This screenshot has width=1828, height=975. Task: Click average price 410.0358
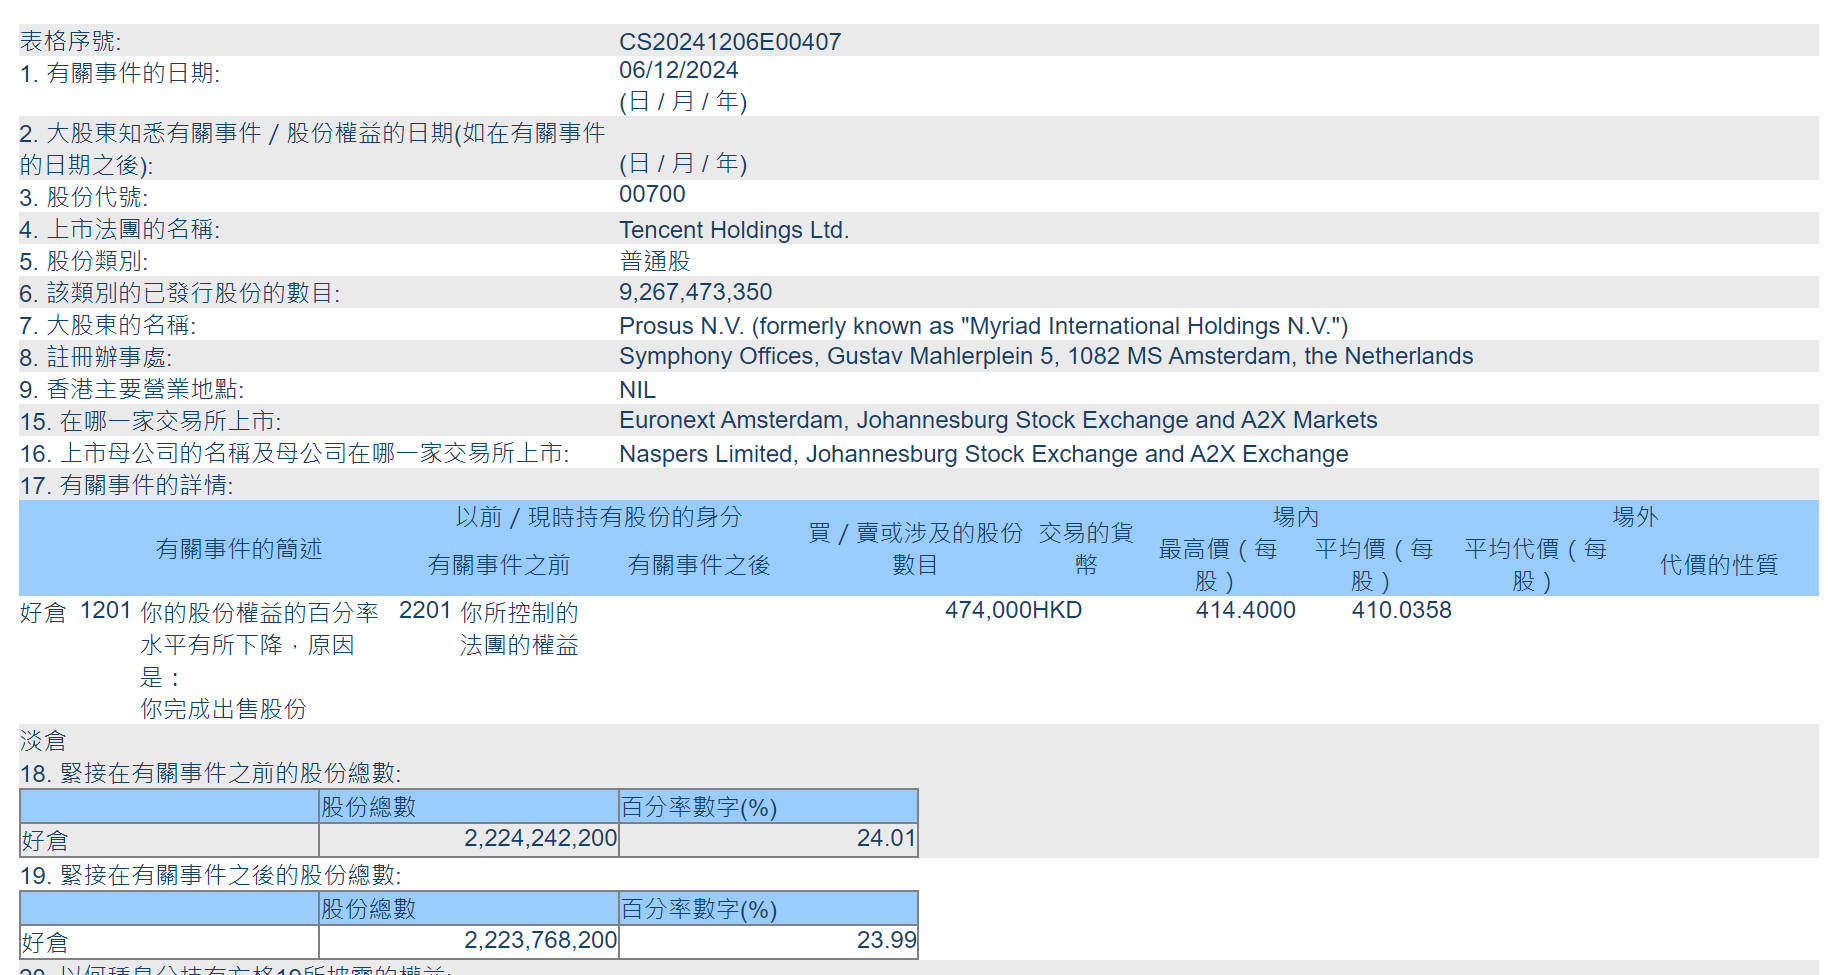click(x=1402, y=610)
